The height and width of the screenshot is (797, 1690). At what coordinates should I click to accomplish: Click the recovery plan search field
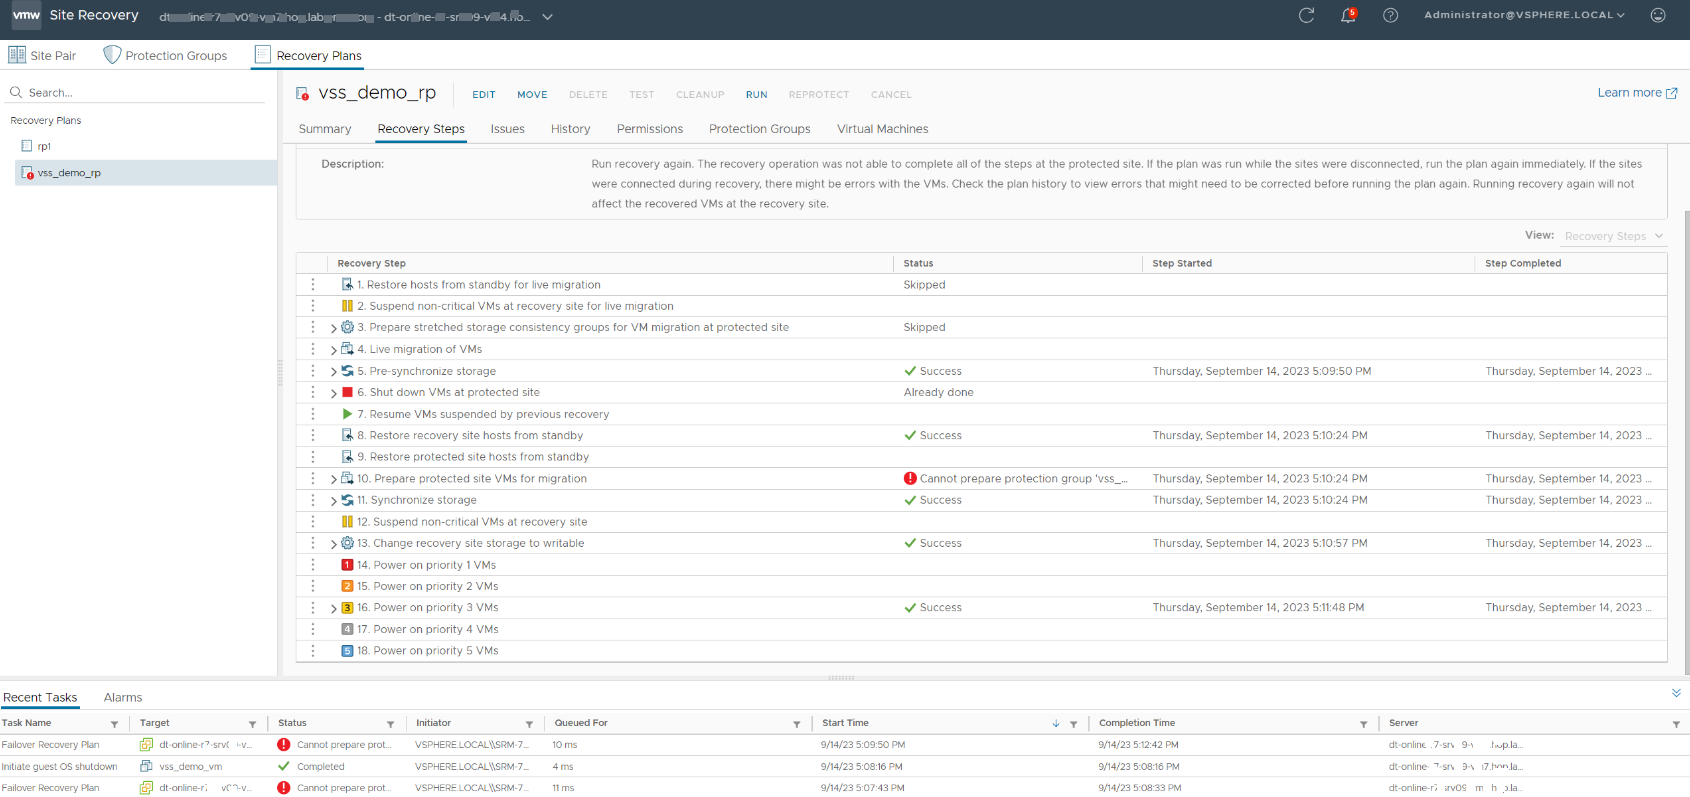140,93
